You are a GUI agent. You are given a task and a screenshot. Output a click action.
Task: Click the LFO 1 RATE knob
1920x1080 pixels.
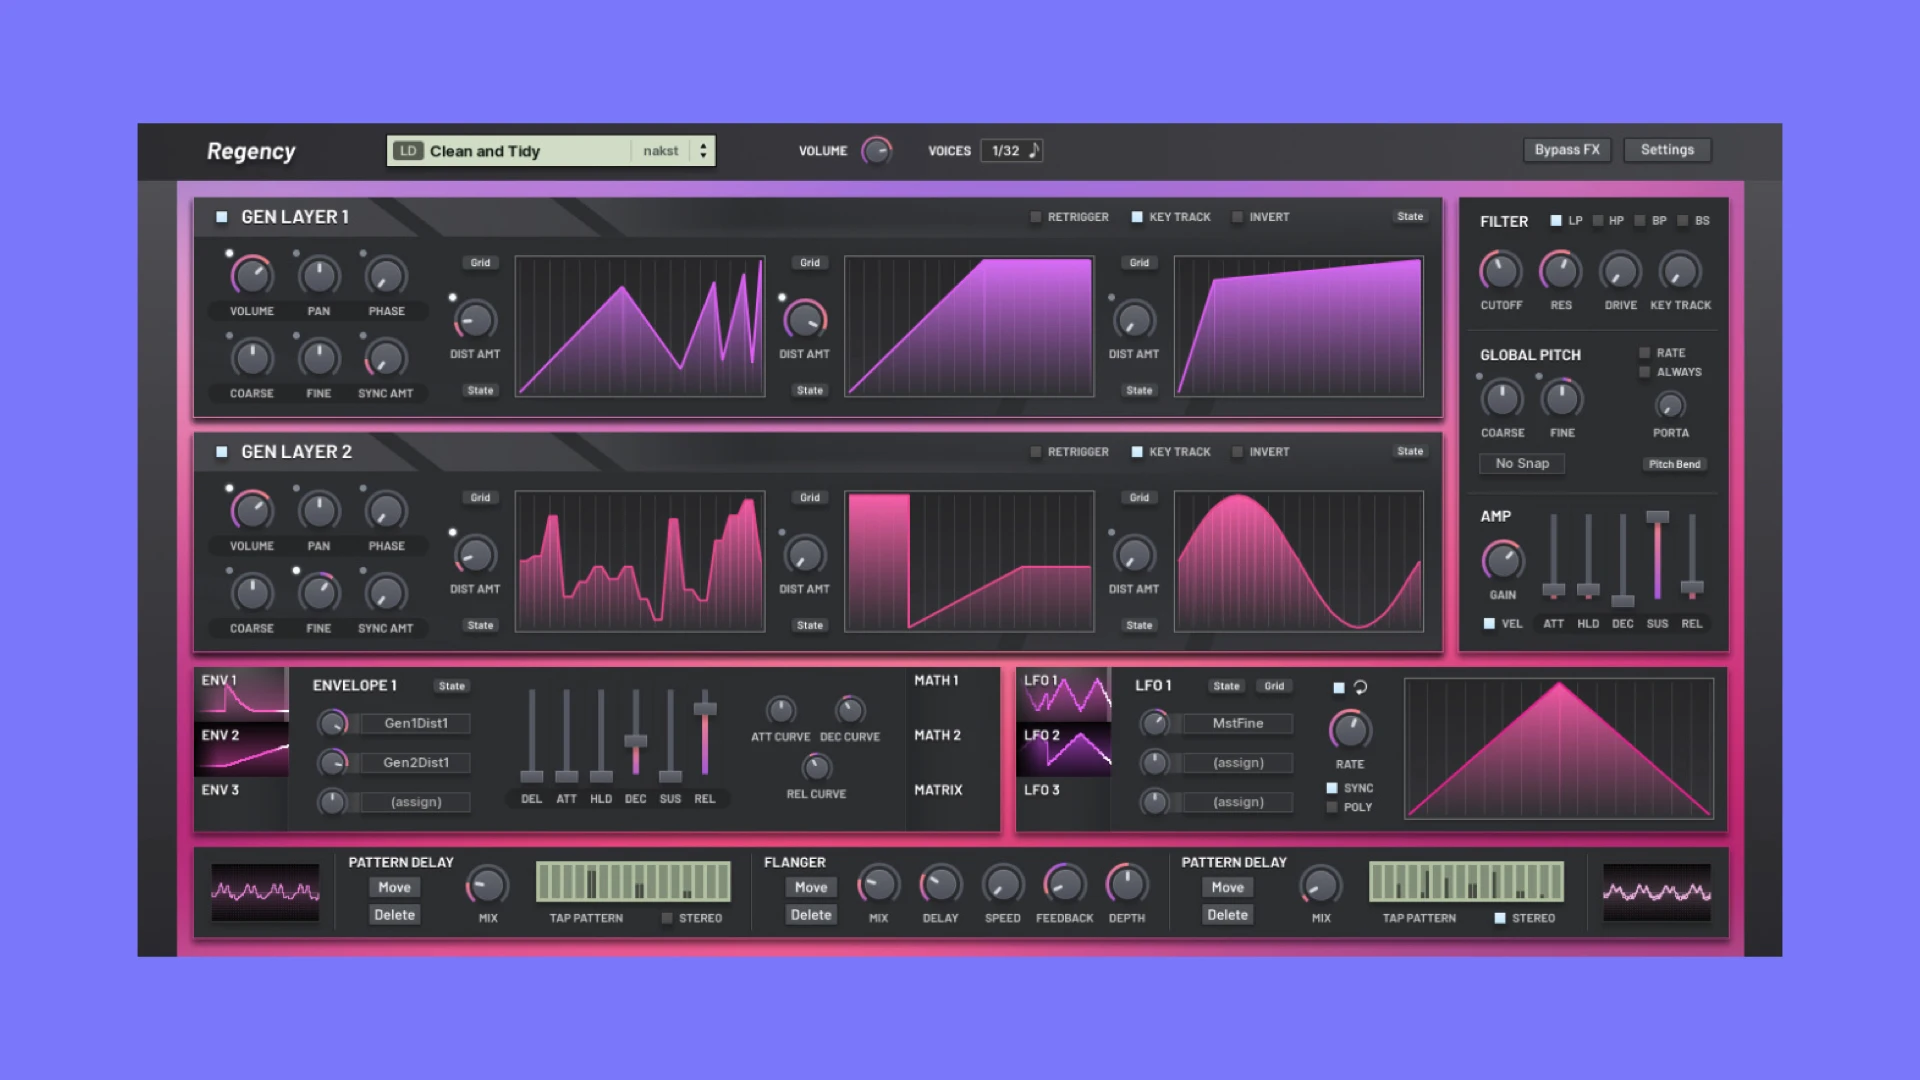[1349, 730]
